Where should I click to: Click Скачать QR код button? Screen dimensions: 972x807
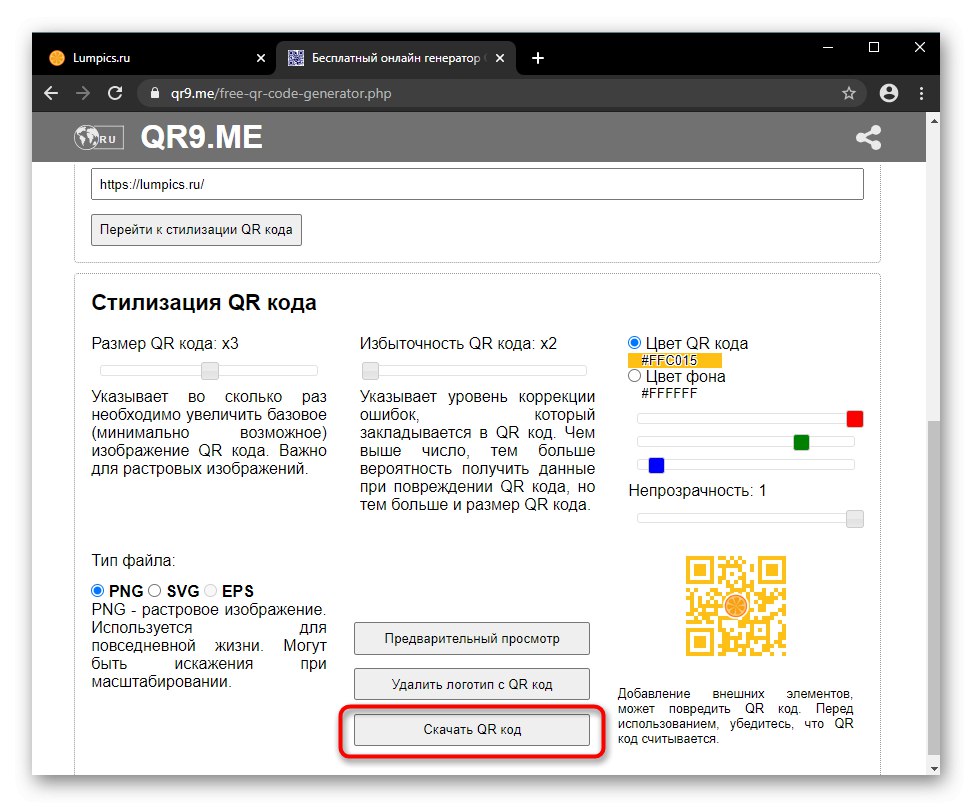pyautogui.click(x=472, y=730)
